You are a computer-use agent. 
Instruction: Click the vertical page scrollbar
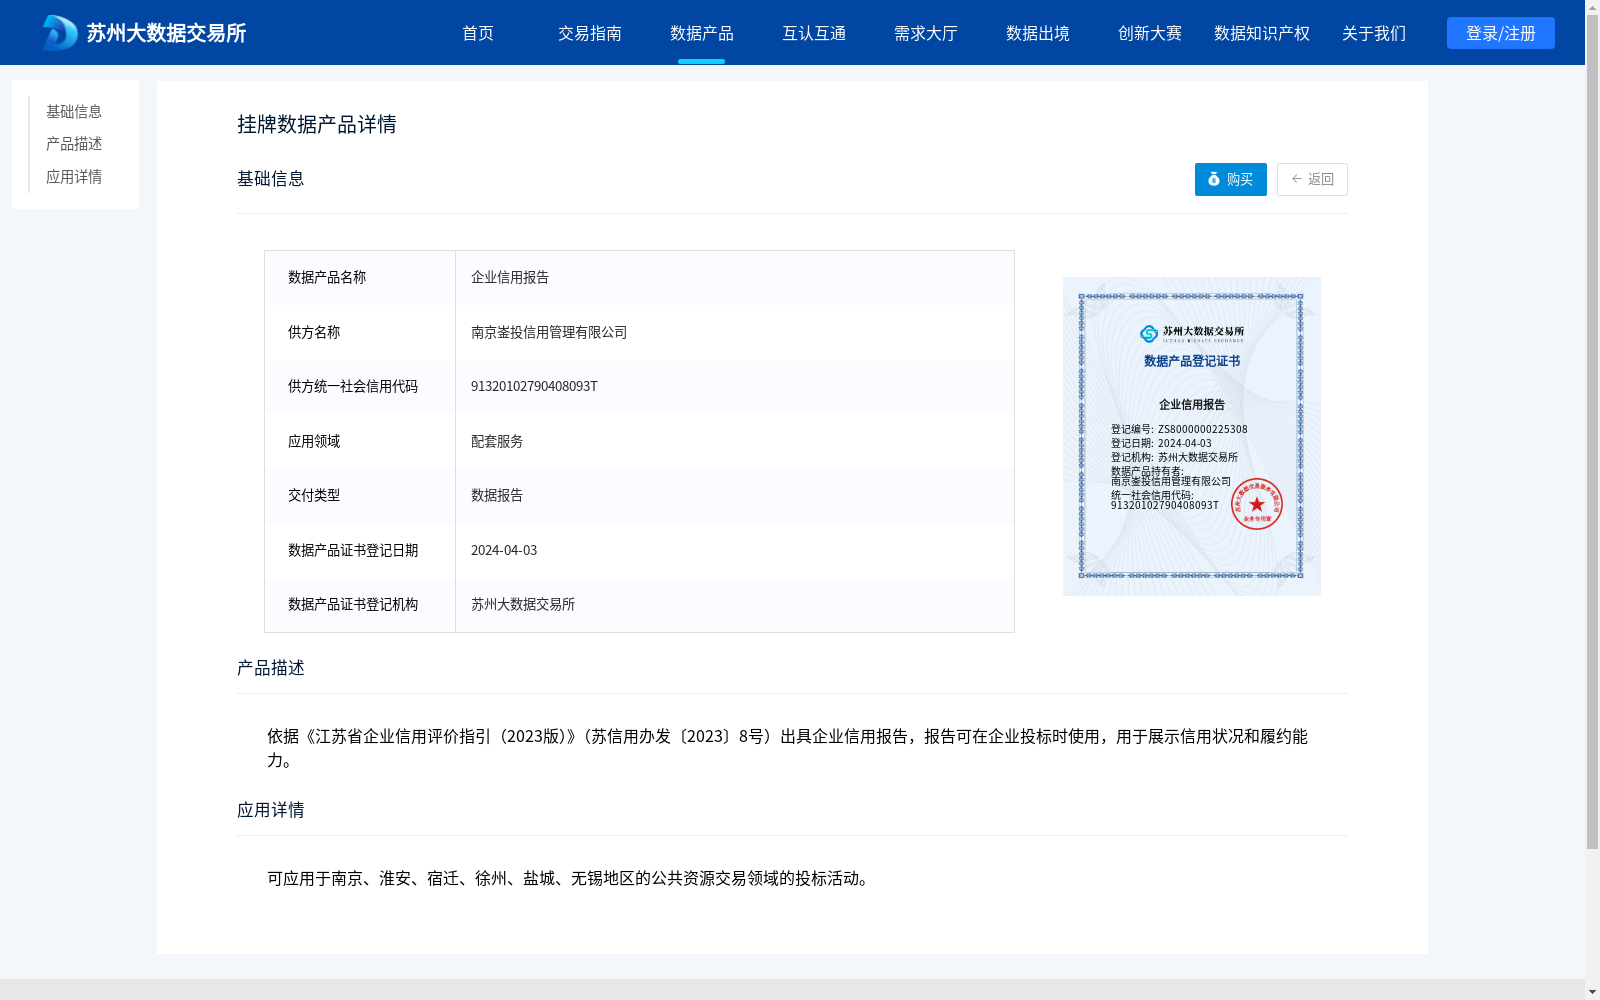tap(1592, 432)
